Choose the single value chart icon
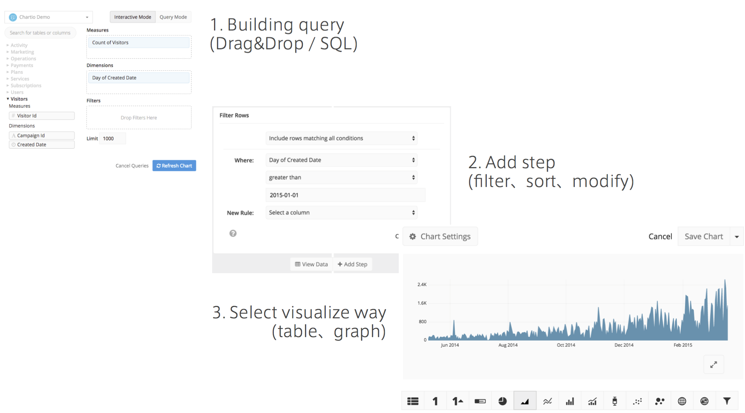Image resolution: width=745 pixels, height=413 pixels. (x=435, y=401)
